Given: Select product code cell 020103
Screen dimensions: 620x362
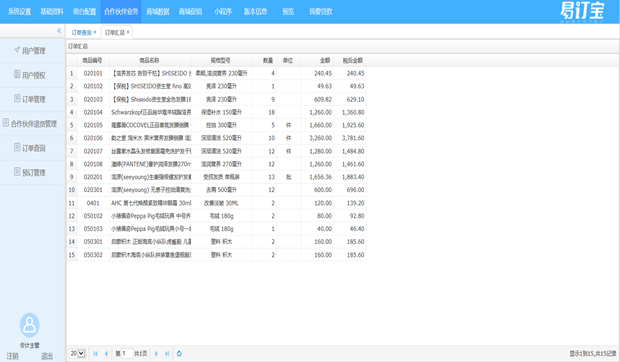Looking at the screenshot, I should point(93,99).
